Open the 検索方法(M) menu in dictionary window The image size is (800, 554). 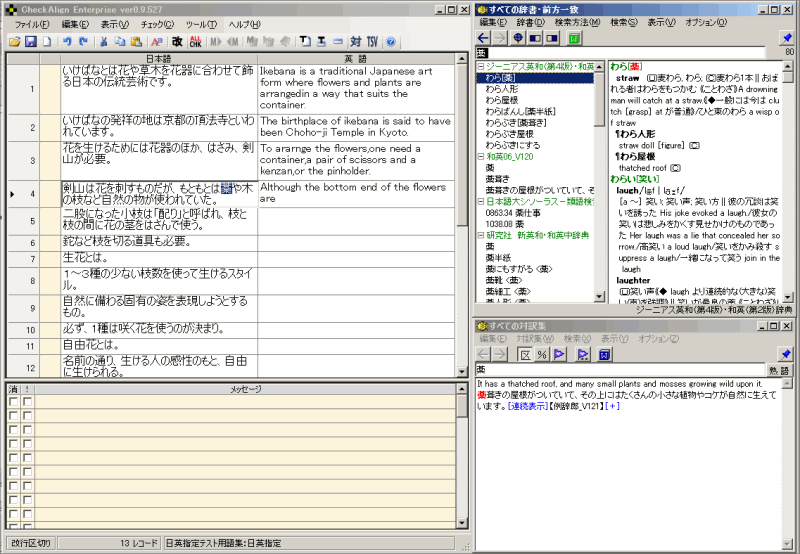pos(579,22)
